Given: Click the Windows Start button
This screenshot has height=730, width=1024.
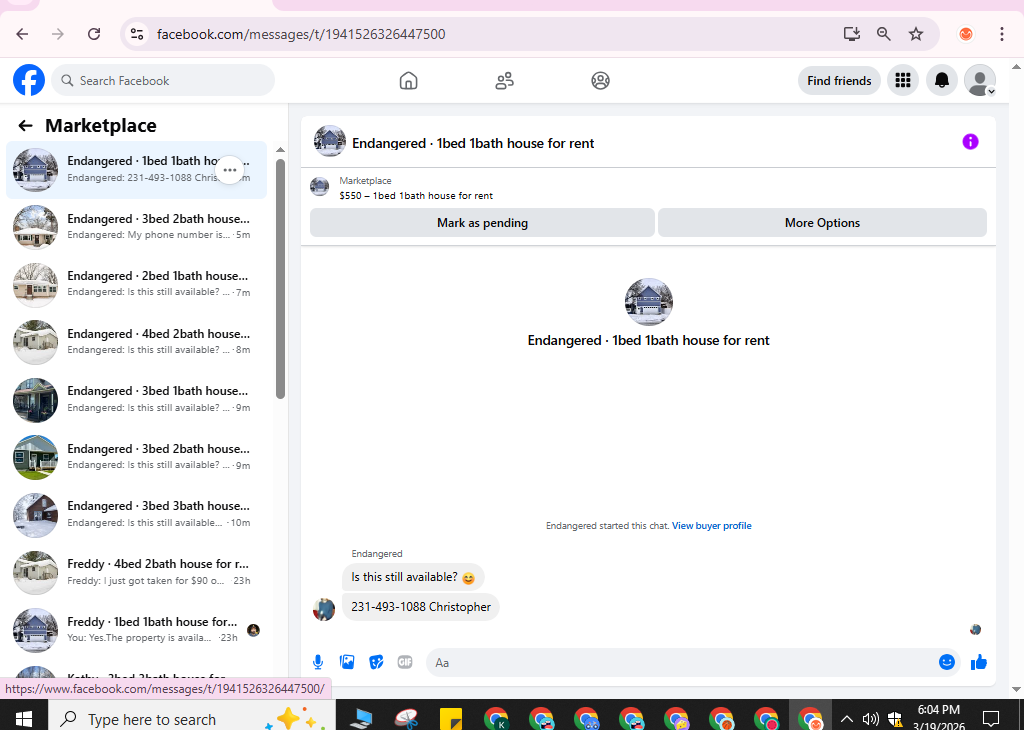Looking at the screenshot, I should pos(24,719).
